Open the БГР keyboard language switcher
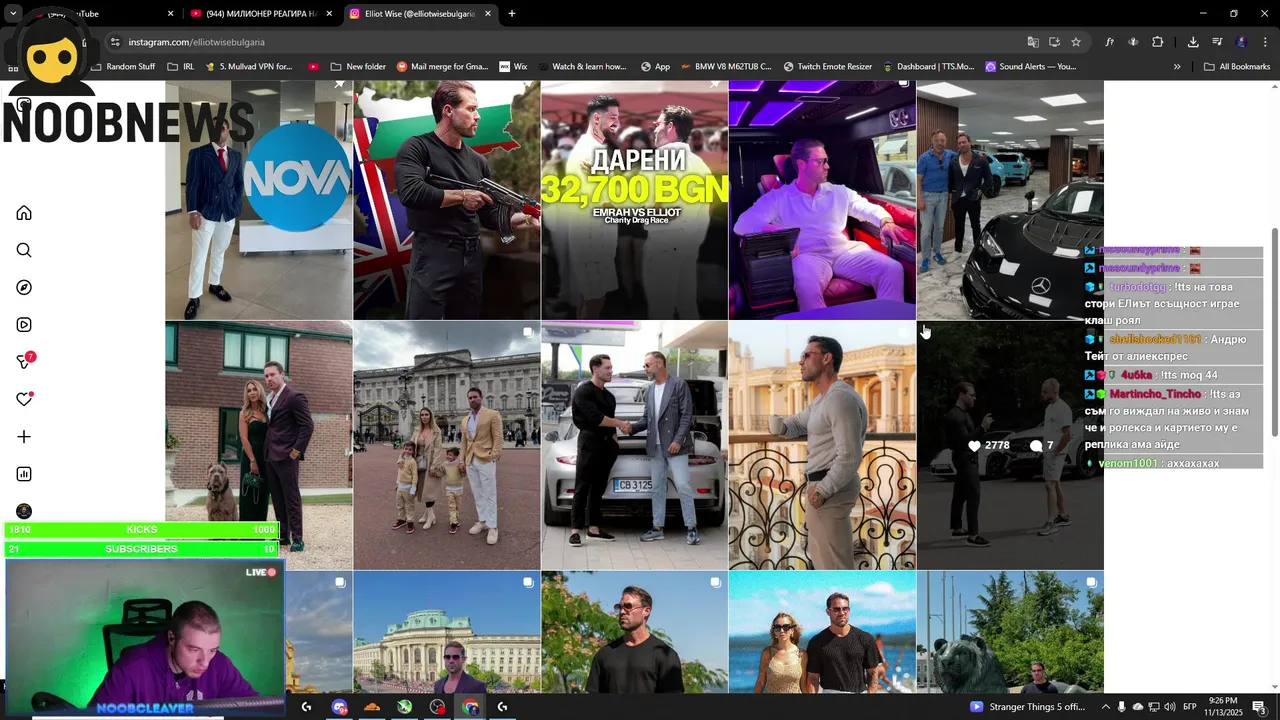 coord(1190,707)
